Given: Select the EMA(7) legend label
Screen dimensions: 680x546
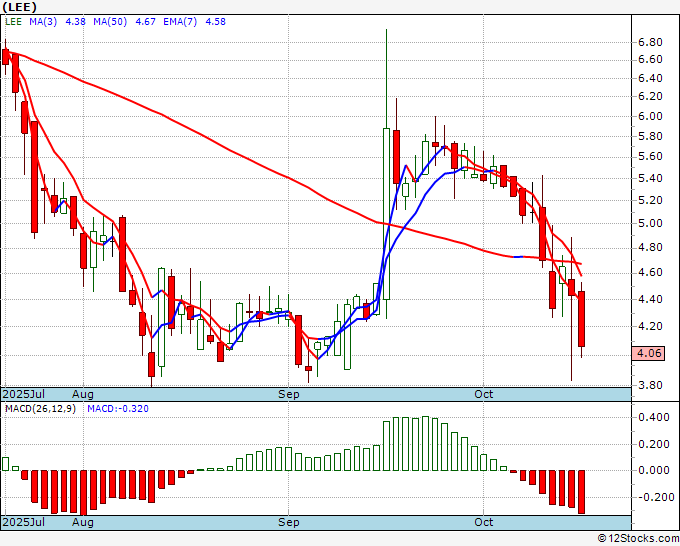Looking at the screenshot, I should tap(180, 22).
